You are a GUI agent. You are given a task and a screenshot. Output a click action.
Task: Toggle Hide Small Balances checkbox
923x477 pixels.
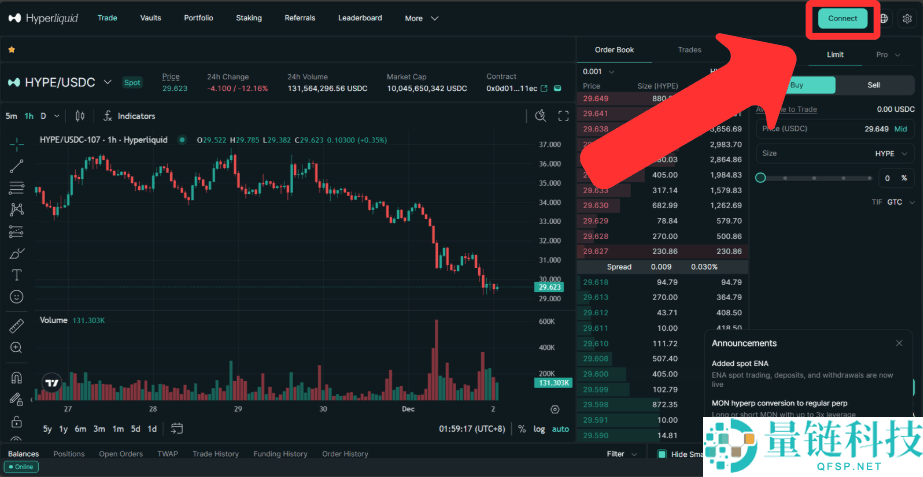pyautogui.click(x=662, y=454)
